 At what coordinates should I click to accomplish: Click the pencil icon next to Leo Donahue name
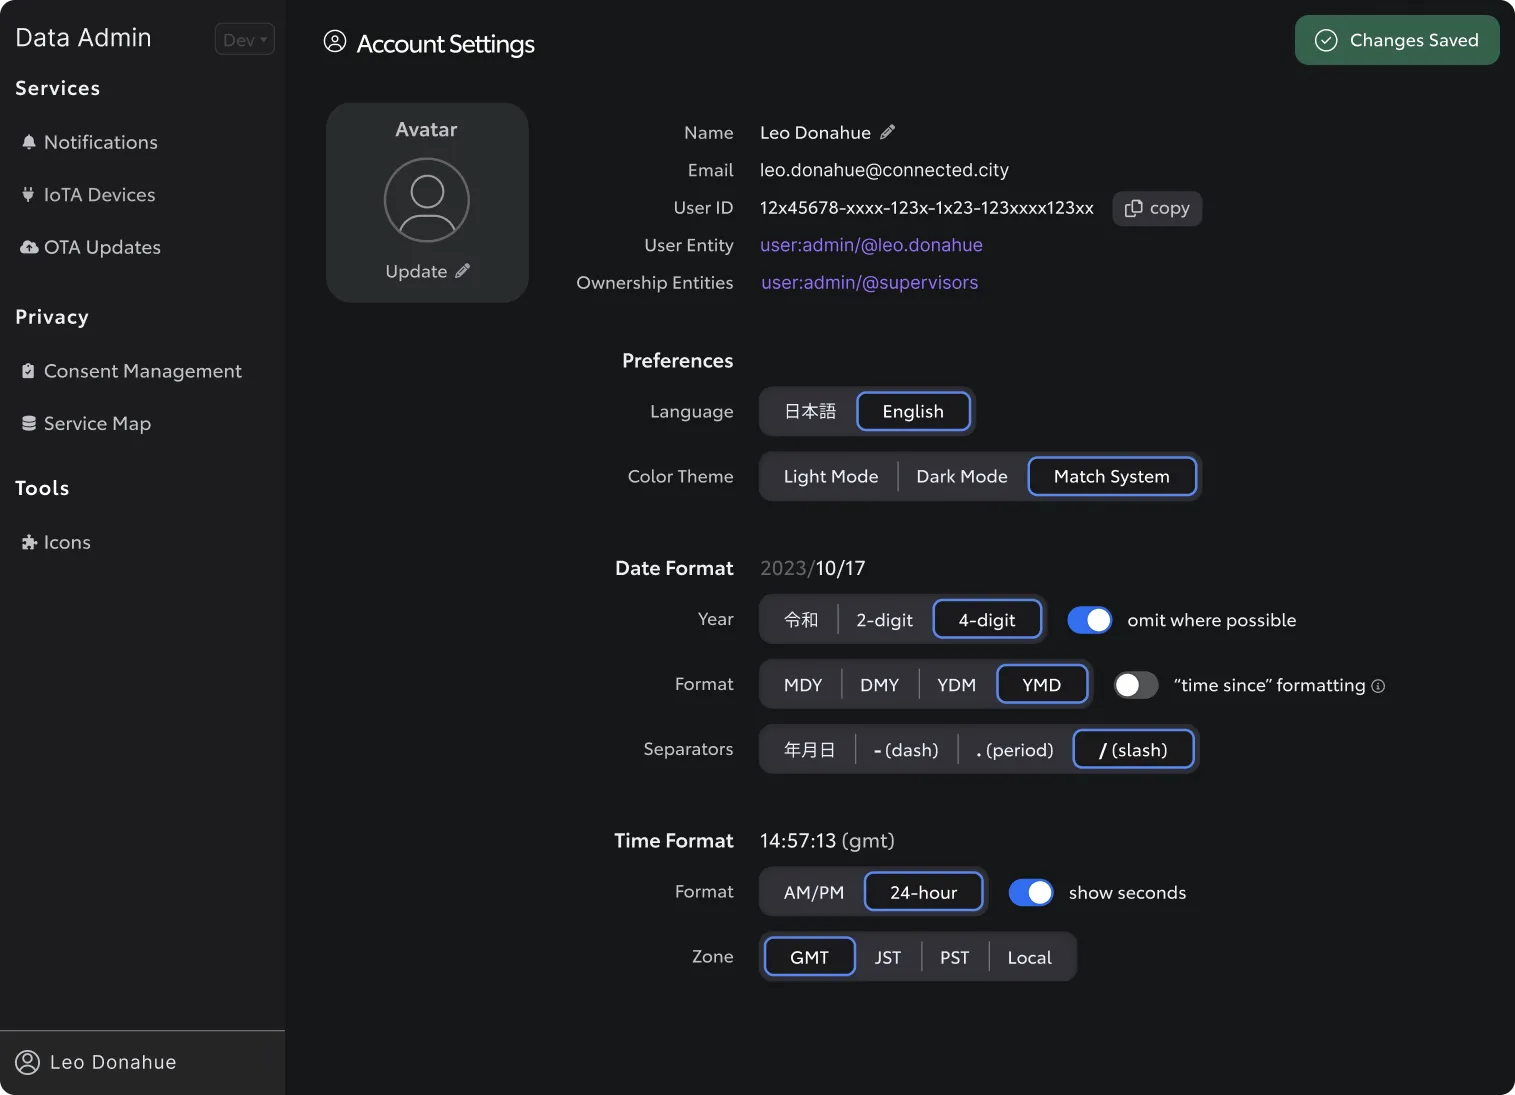[887, 132]
